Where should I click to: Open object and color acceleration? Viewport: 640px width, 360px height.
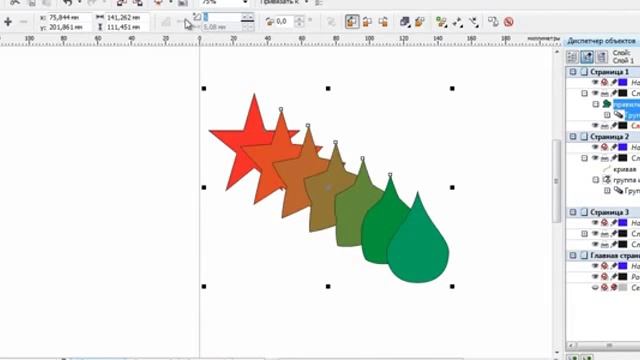[x=405, y=22]
